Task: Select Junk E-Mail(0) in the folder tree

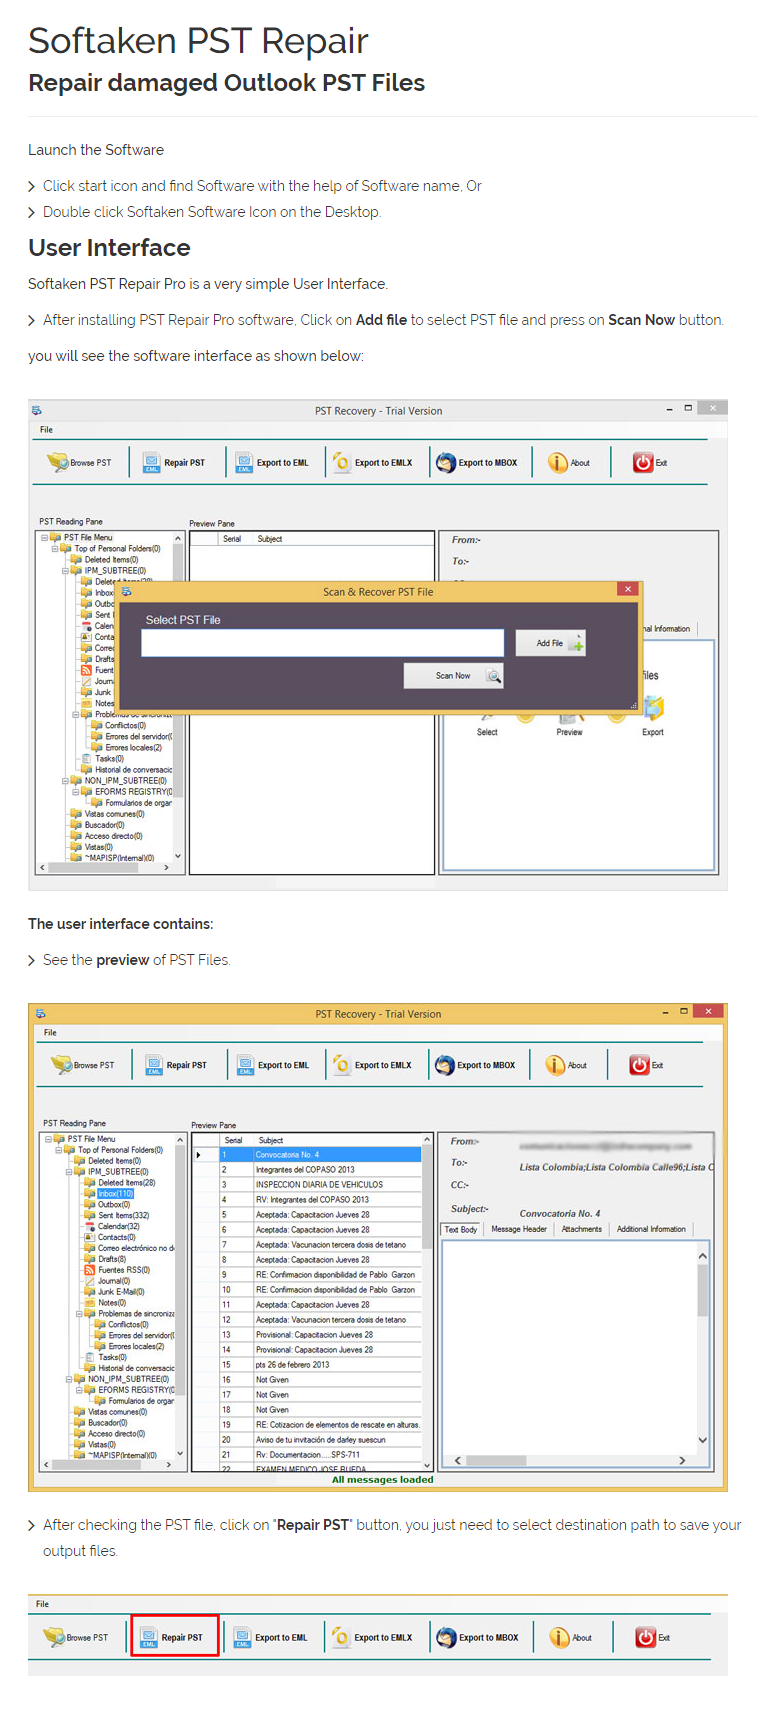Action: coord(121,1292)
